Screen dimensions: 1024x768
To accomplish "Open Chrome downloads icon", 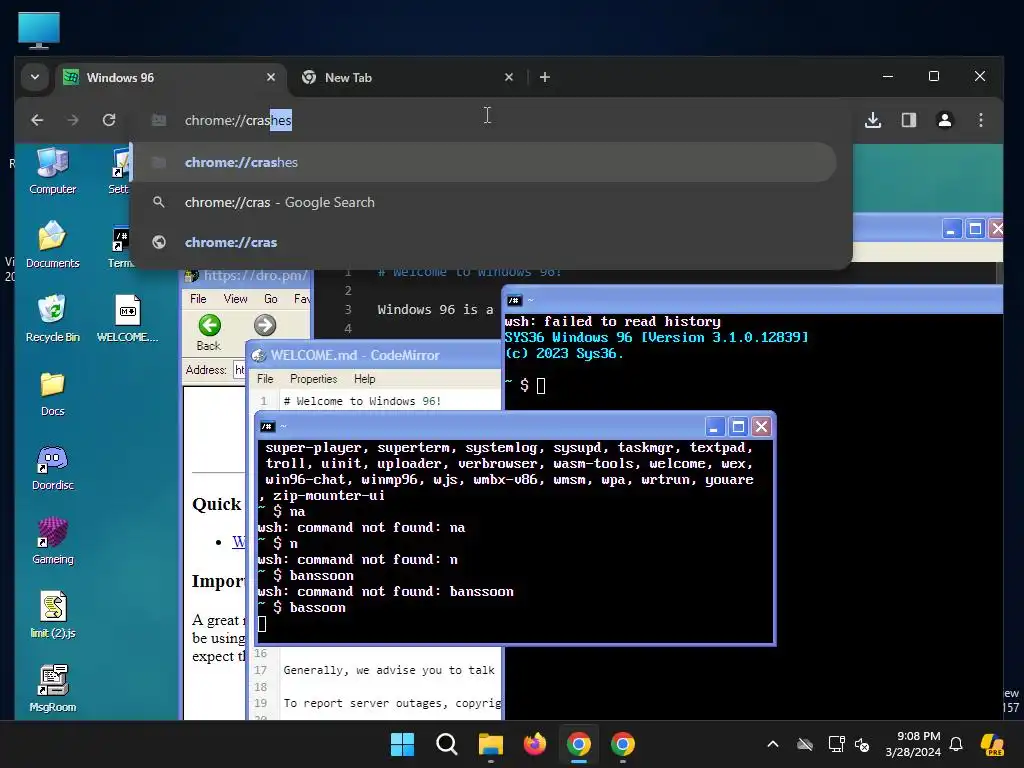I will point(873,120).
